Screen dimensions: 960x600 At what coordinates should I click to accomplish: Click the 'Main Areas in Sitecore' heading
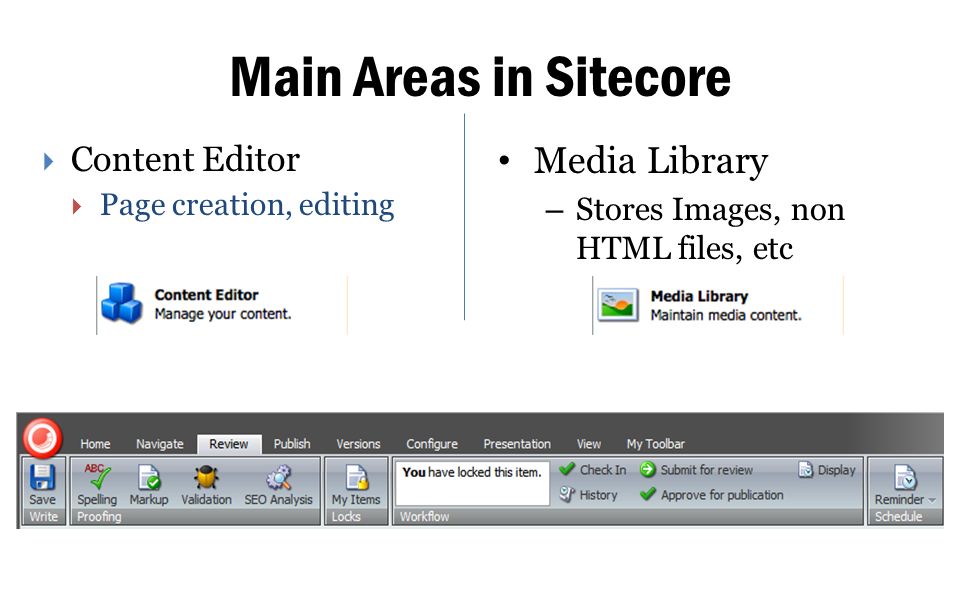[x=481, y=77]
